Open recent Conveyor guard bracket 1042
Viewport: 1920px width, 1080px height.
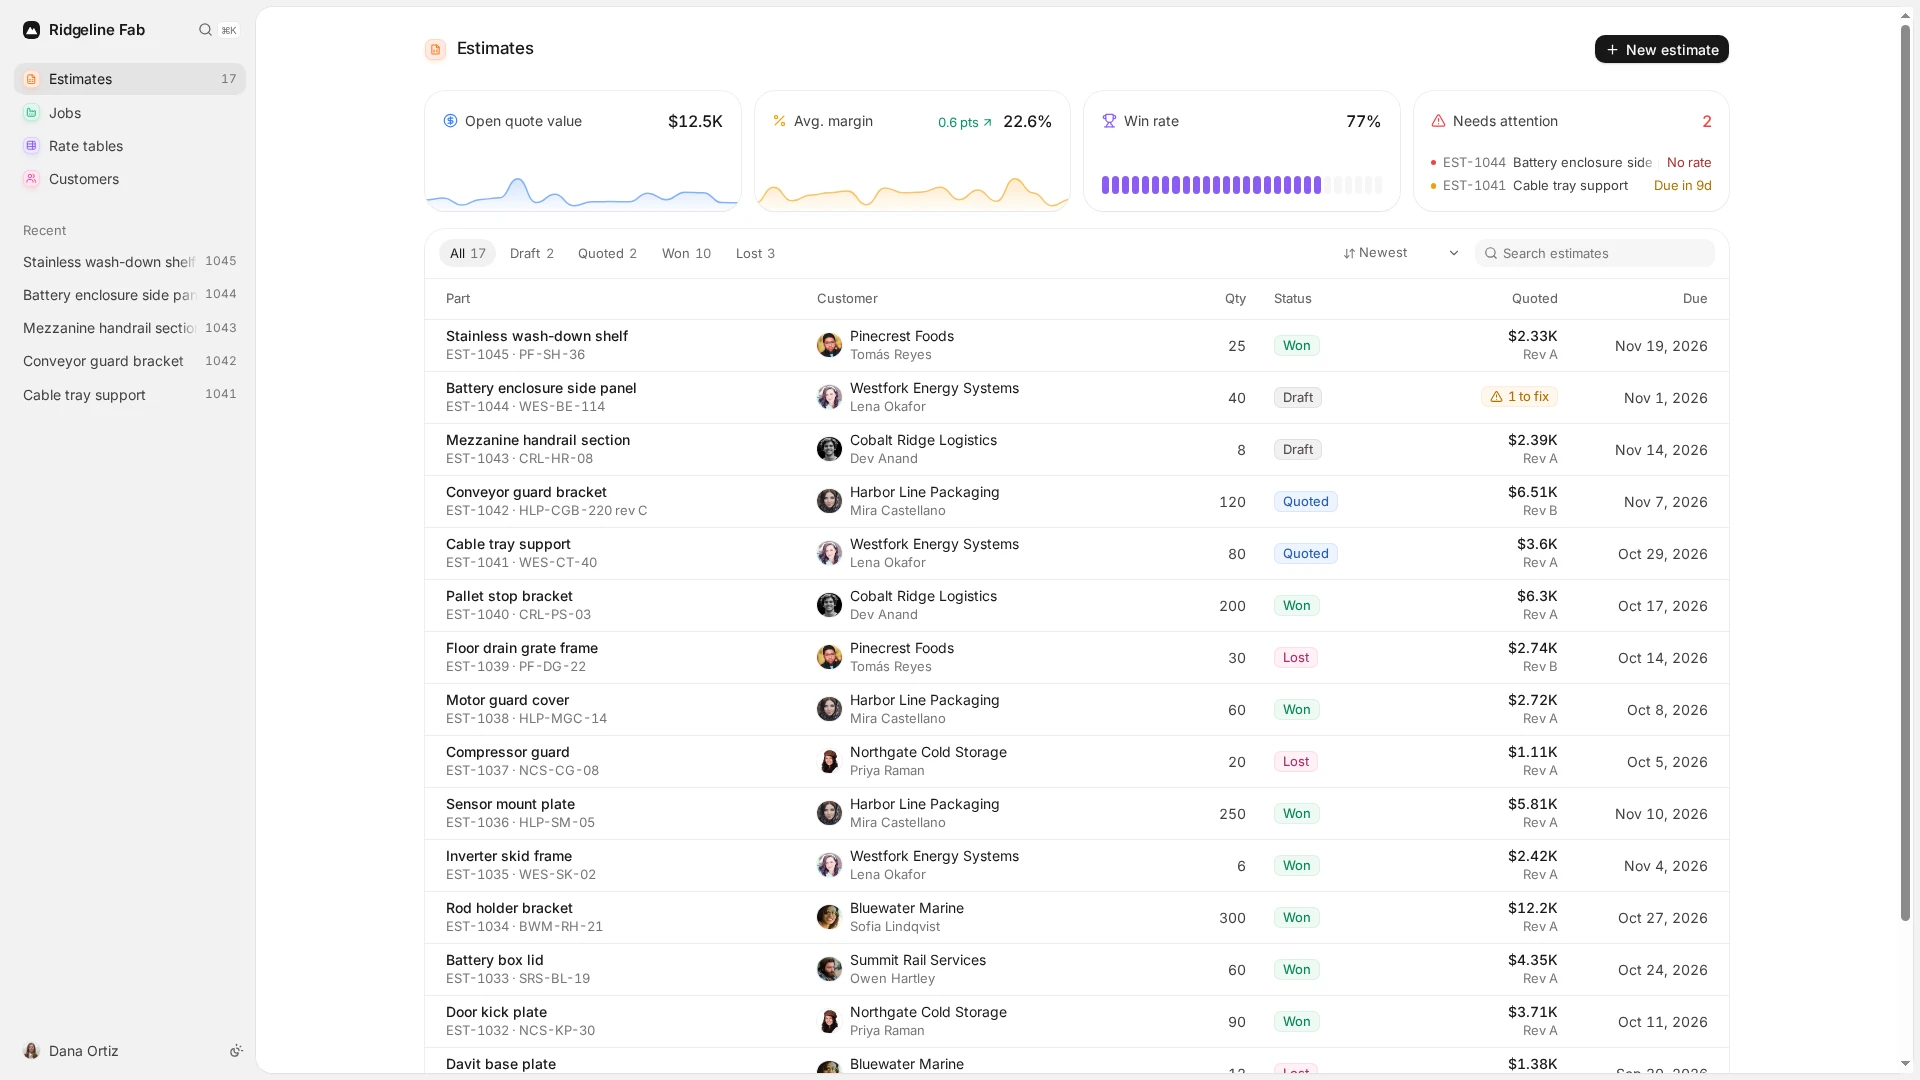130,361
